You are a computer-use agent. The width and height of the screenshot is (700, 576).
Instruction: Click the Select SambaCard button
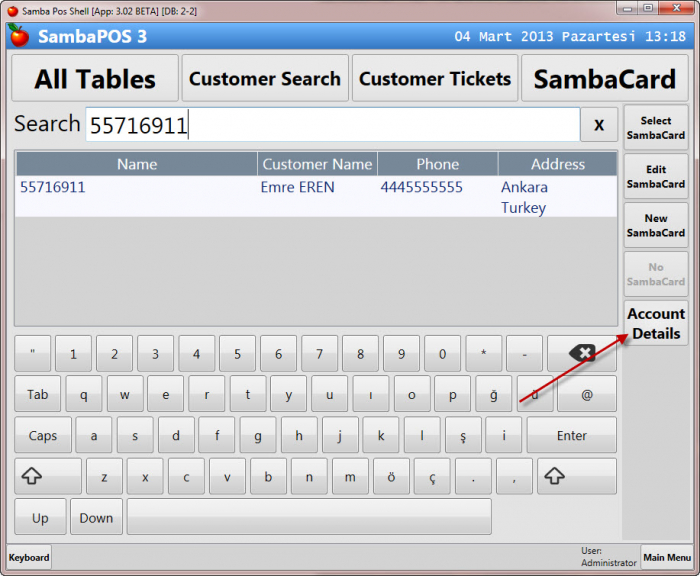coord(655,128)
